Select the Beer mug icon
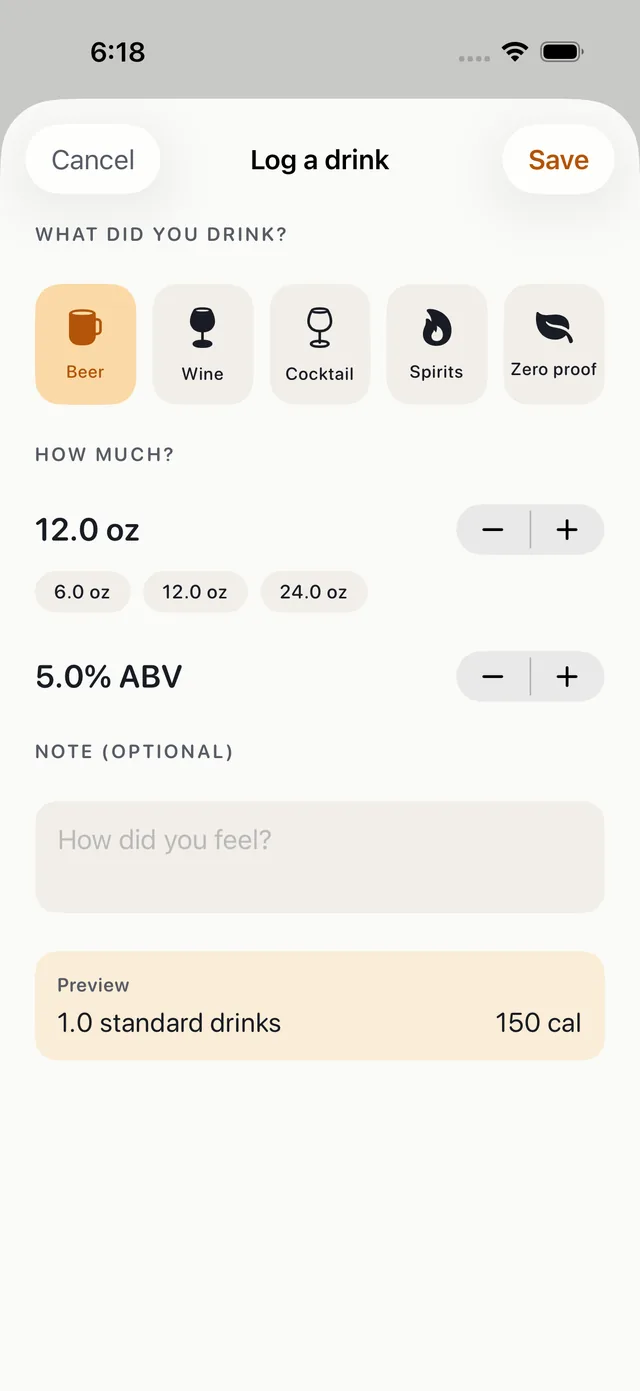 [85, 327]
